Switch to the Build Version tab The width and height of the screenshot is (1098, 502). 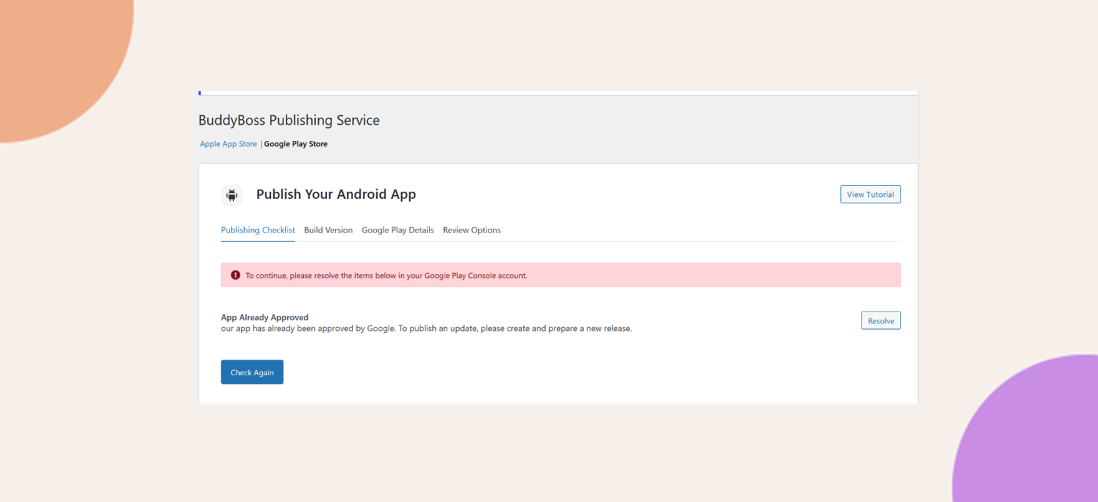[x=328, y=230]
